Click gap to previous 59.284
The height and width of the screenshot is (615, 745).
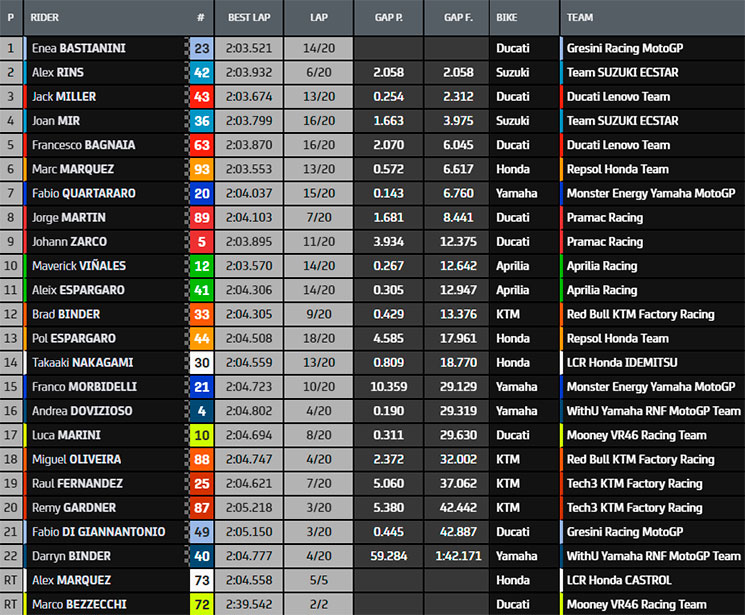tap(389, 556)
